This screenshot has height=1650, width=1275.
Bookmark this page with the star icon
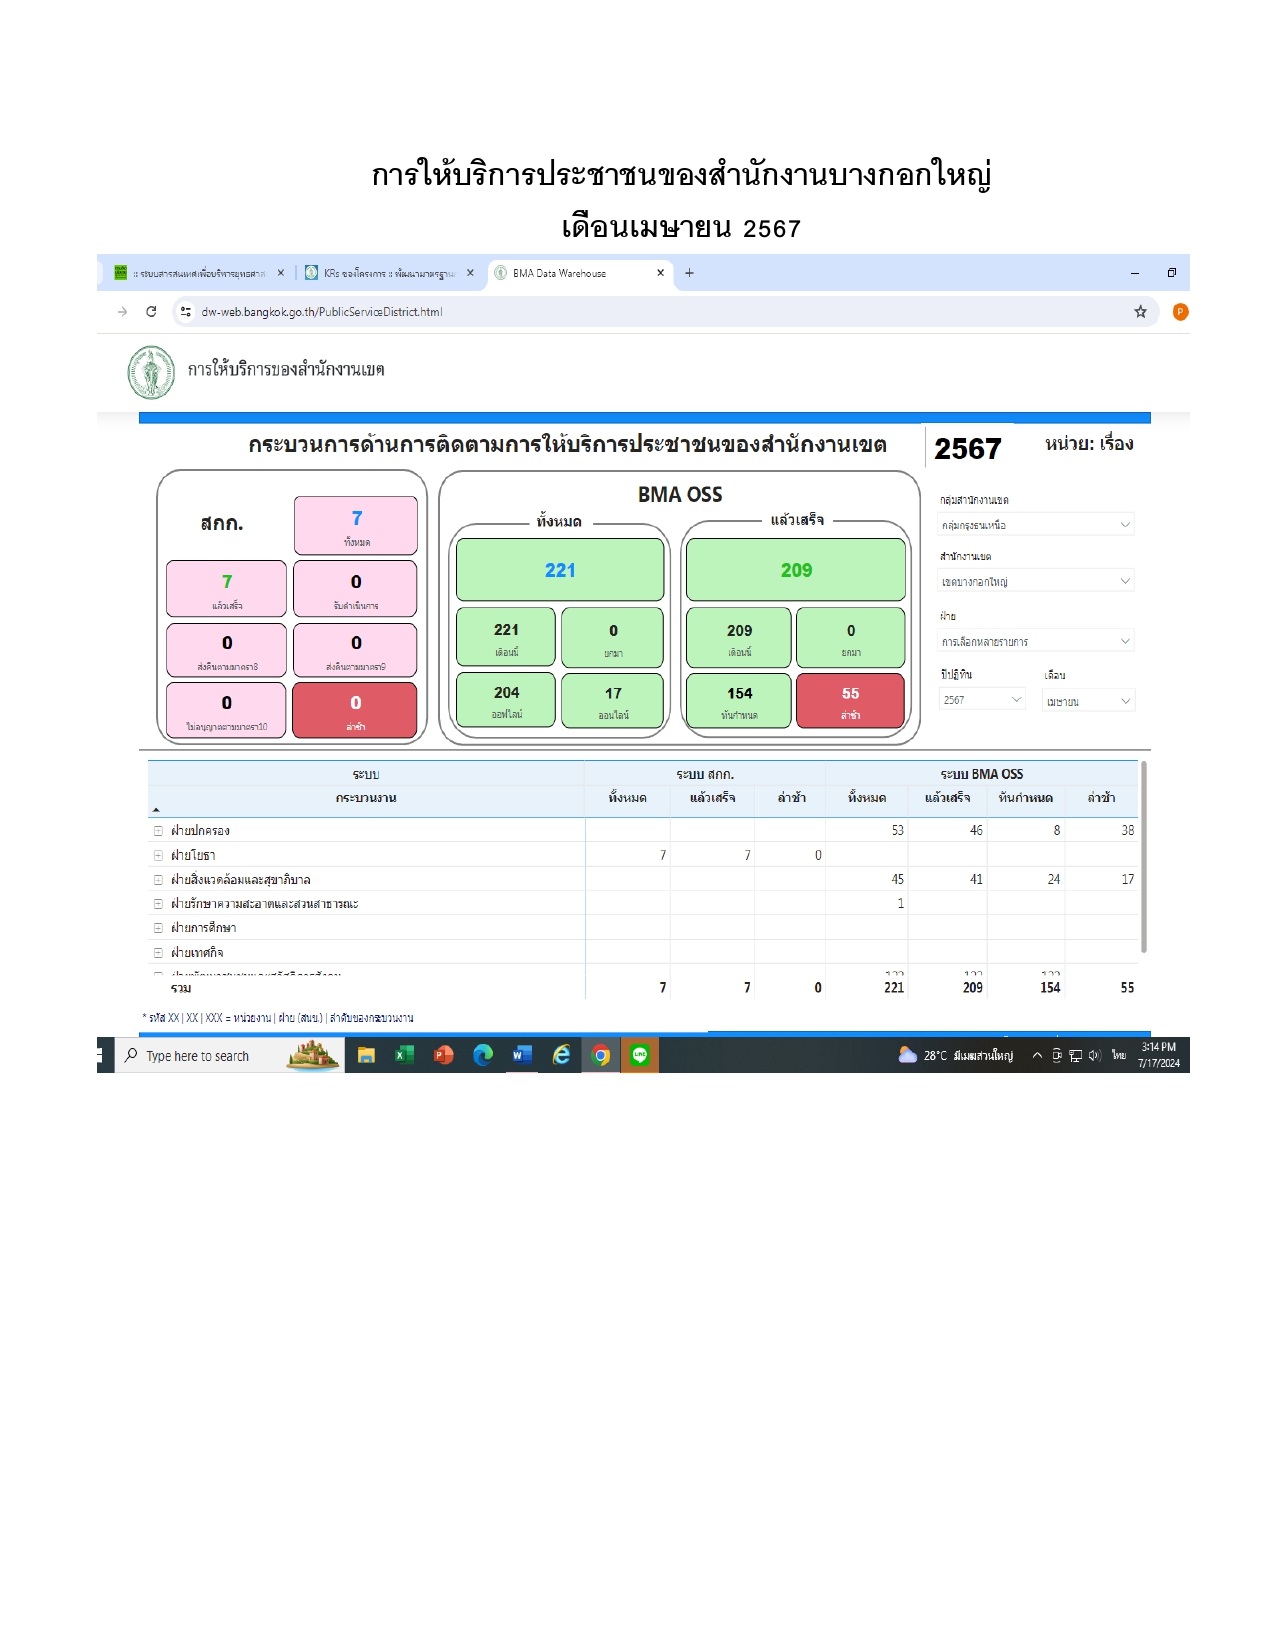click(1140, 312)
